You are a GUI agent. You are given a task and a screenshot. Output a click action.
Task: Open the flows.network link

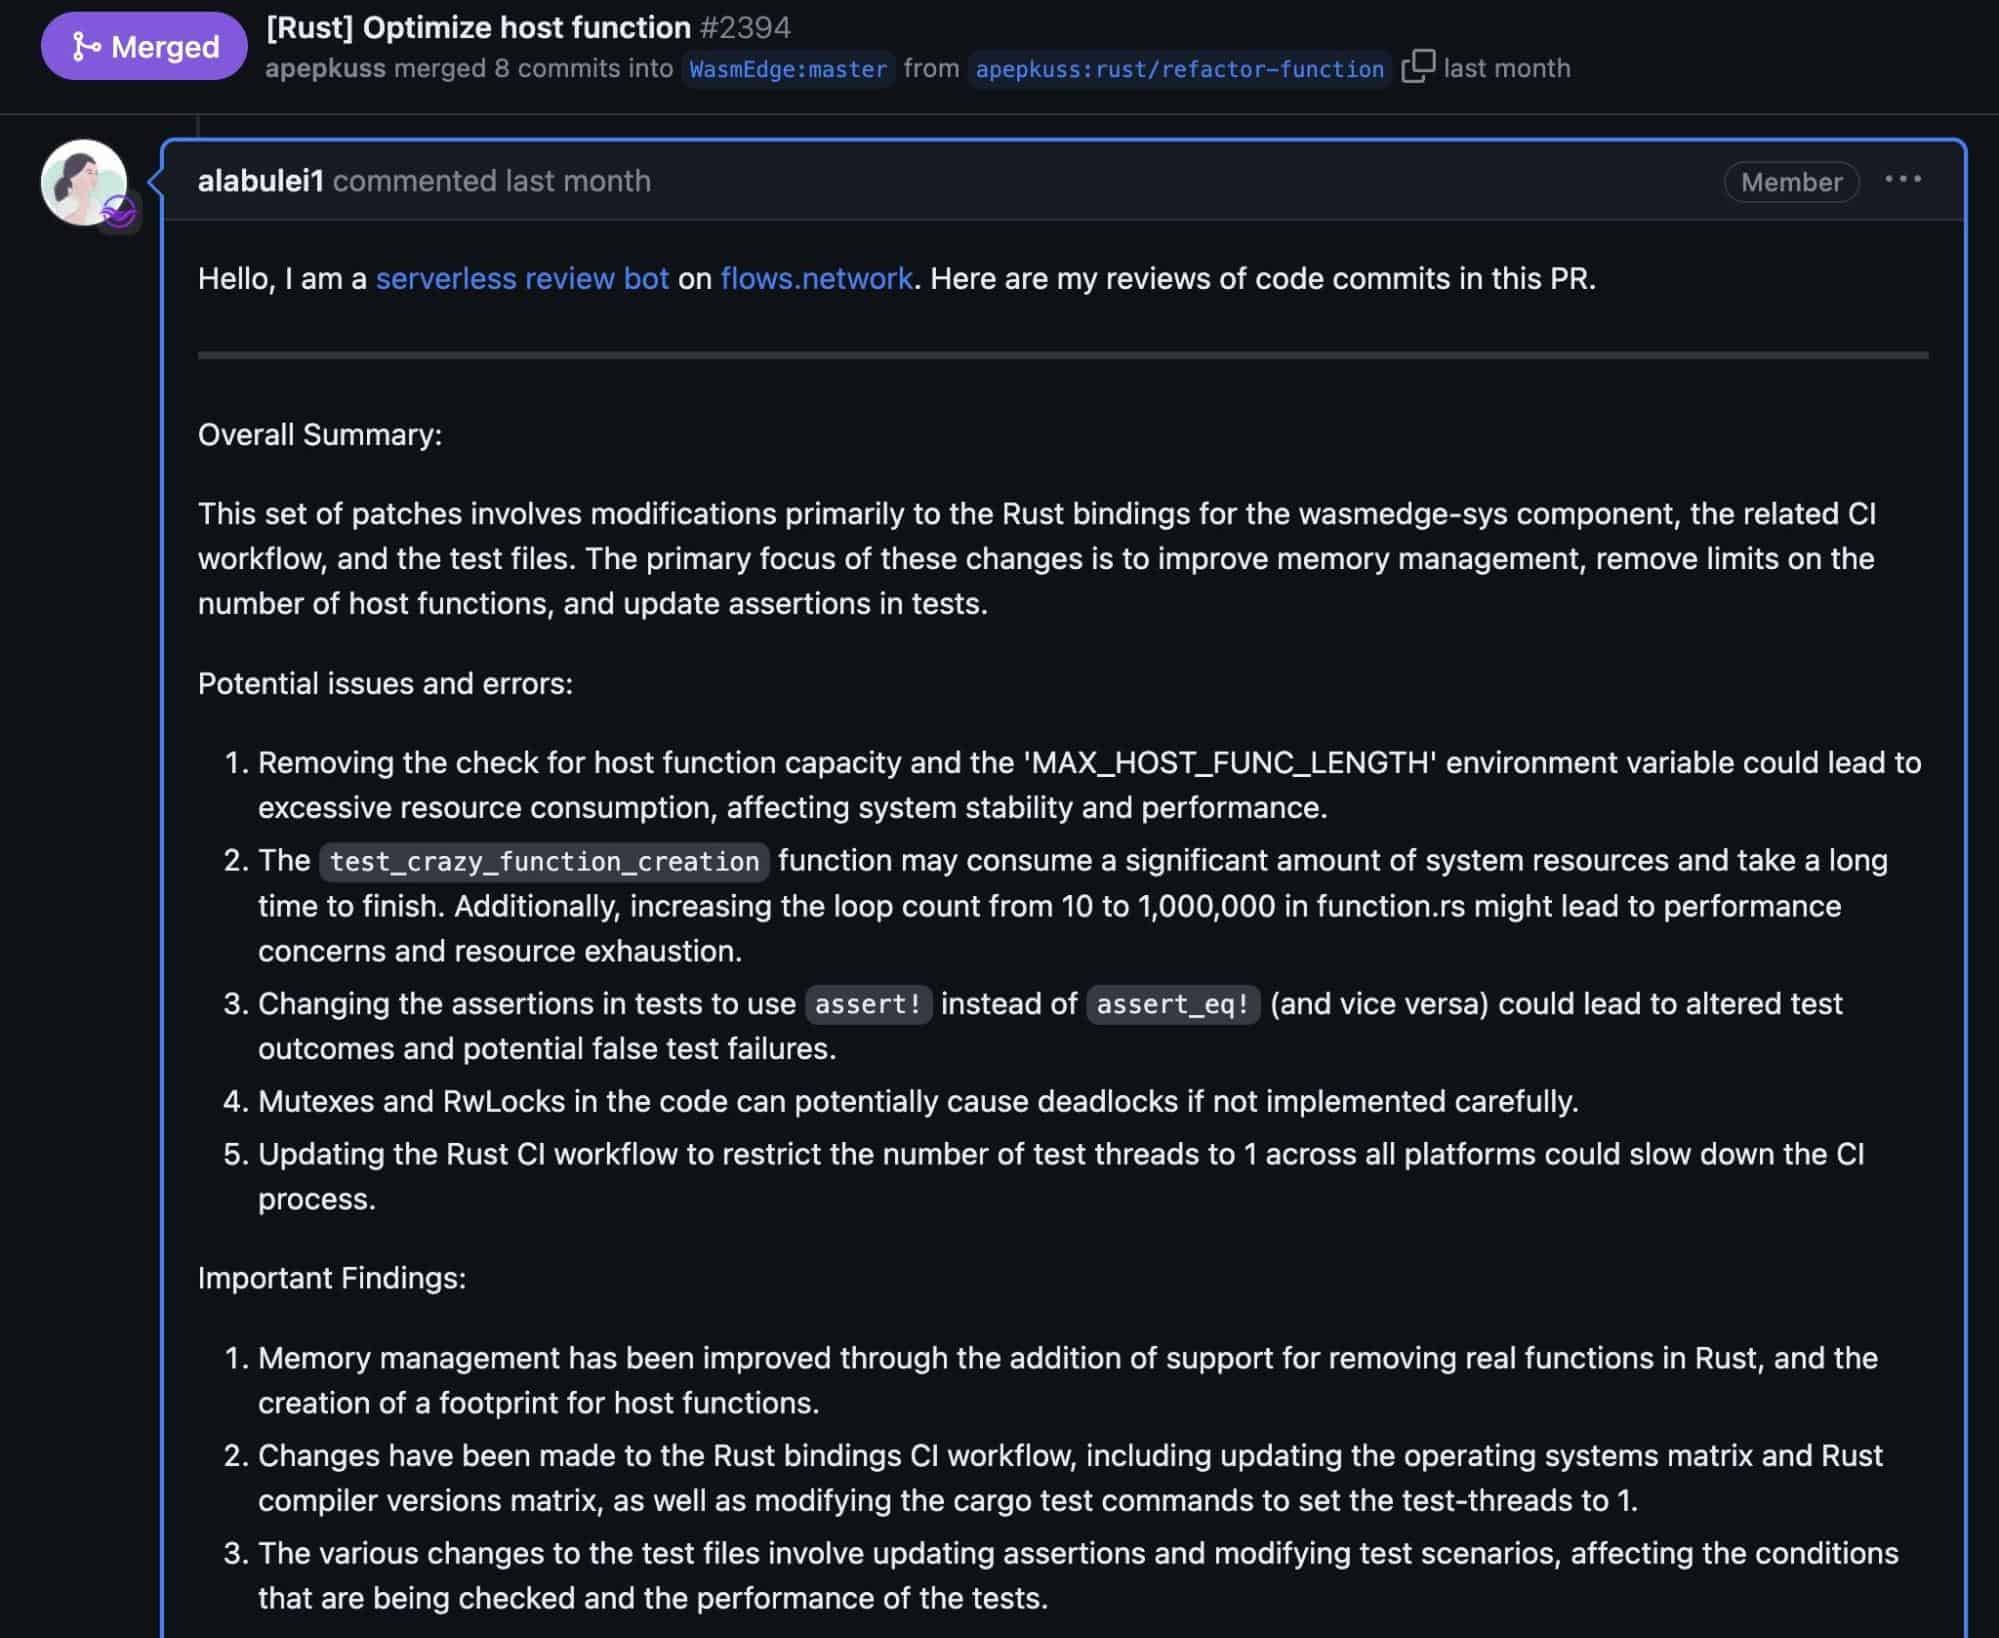(816, 278)
